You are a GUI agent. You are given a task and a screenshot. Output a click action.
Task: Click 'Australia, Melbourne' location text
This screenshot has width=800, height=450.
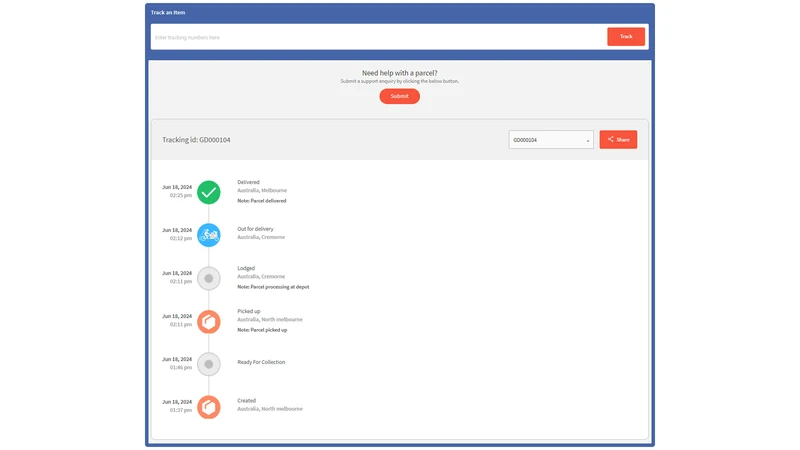pyautogui.click(x=262, y=190)
